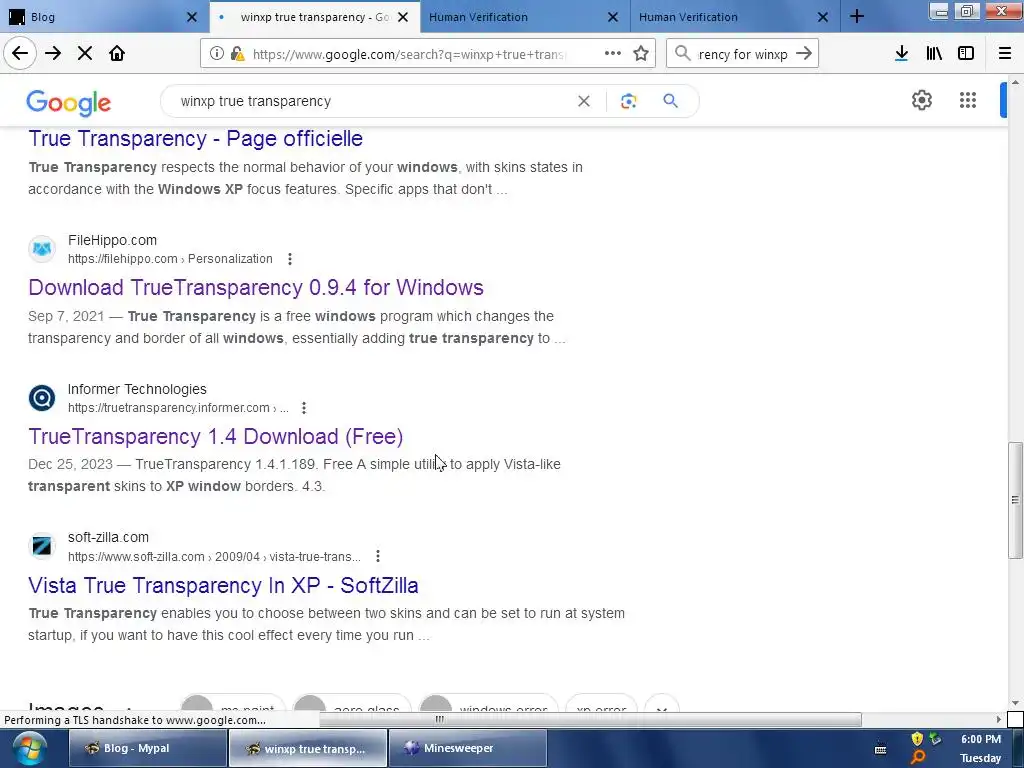Click the Google search input field
This screenshot has height=768, width=1024.
(372, 101)
